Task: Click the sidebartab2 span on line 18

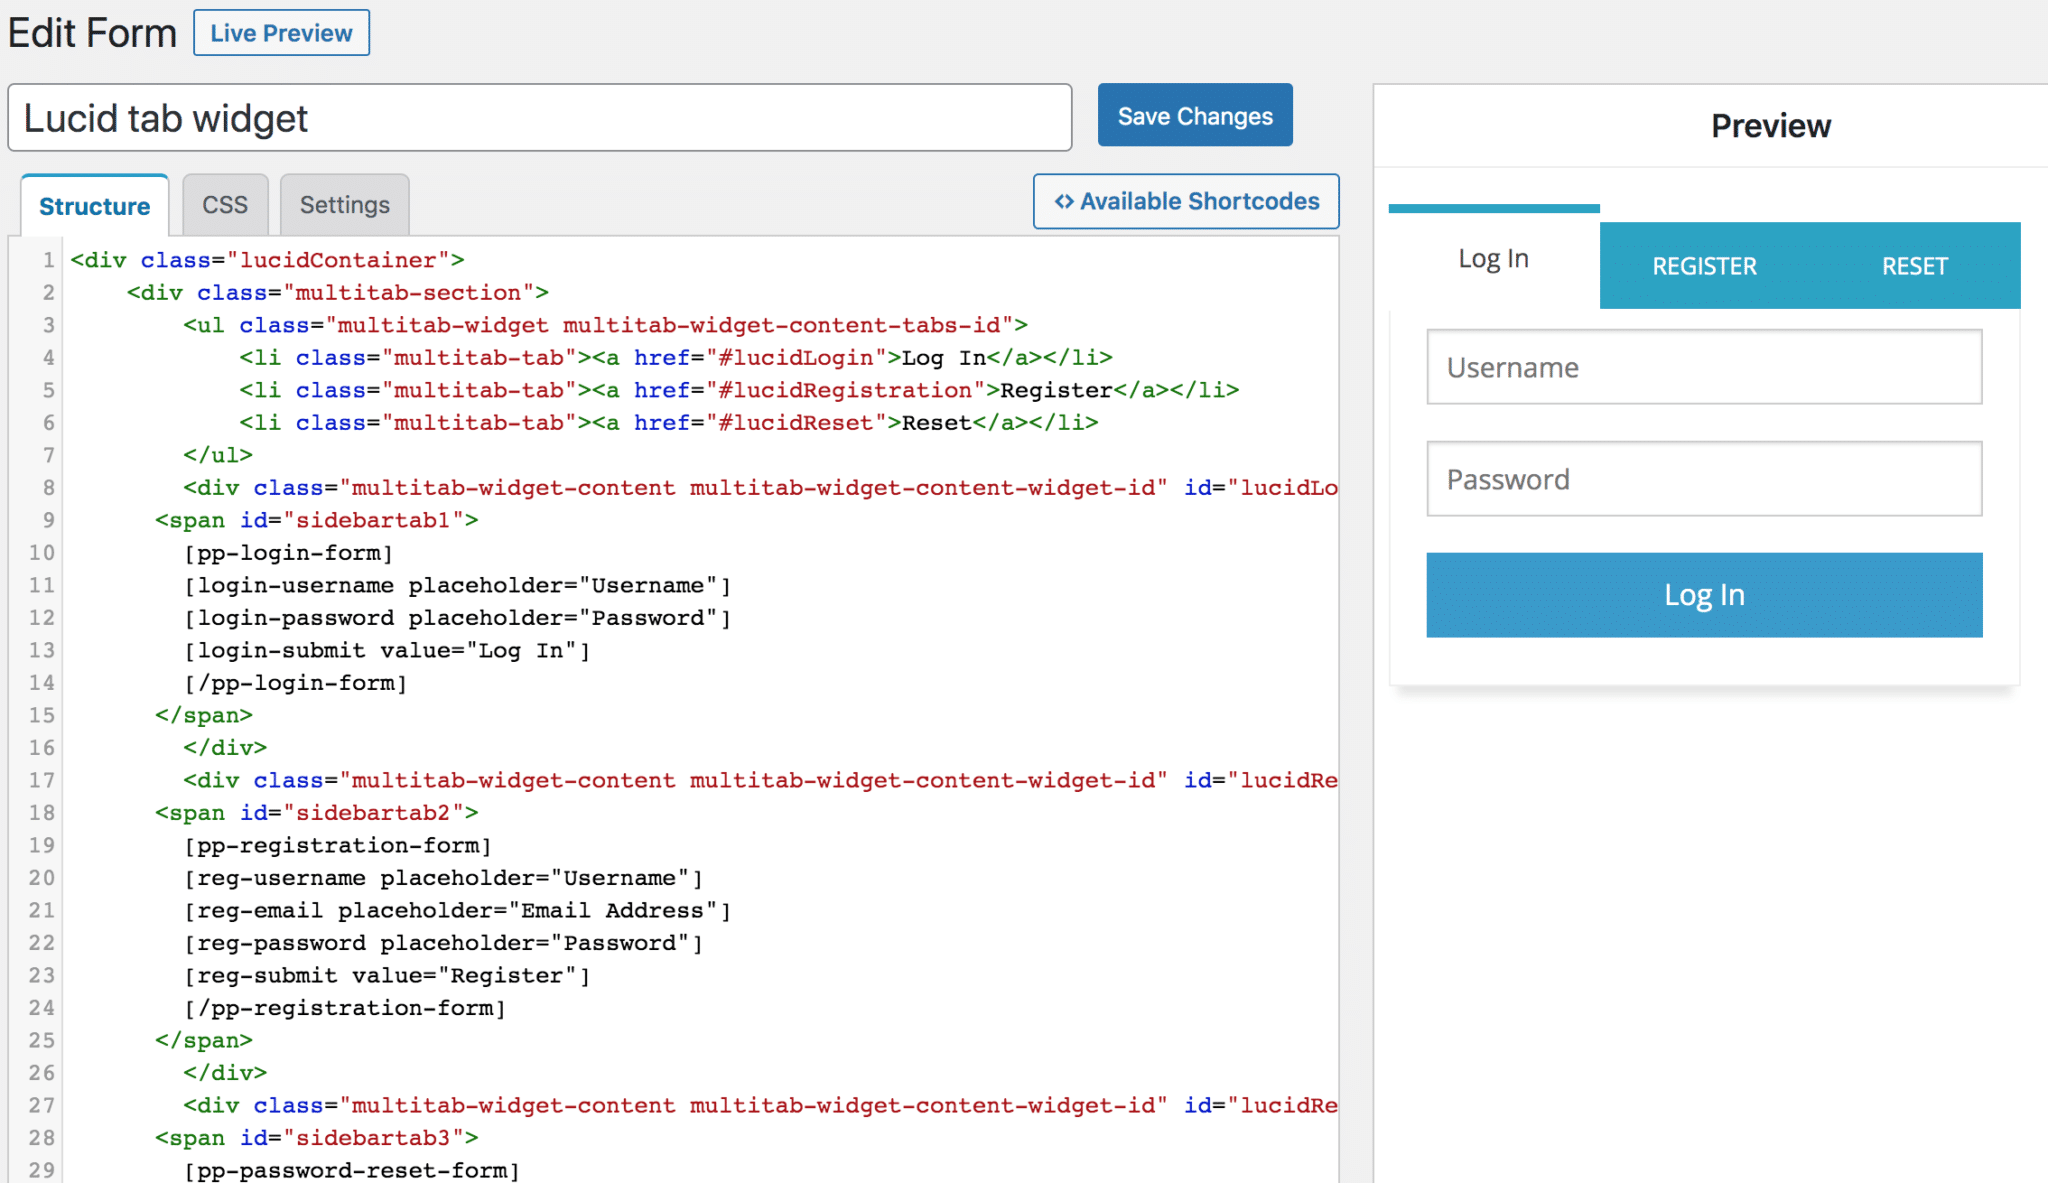Action: click(316, 812)
